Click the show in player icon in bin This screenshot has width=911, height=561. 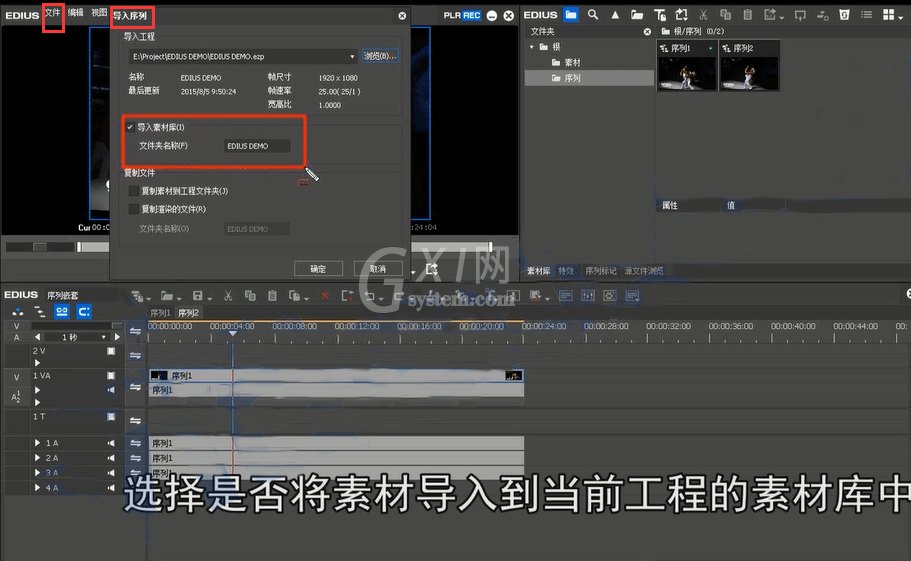pos(800,16)
